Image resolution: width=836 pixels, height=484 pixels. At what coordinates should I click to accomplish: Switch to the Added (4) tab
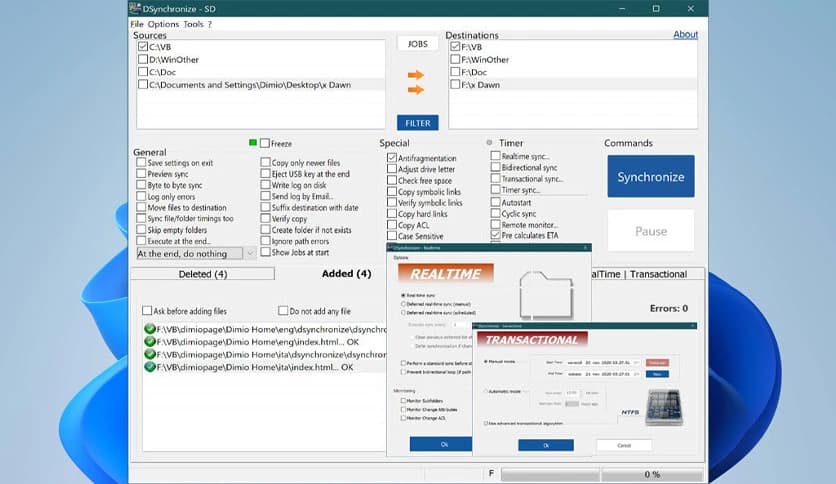coord(346,273)
